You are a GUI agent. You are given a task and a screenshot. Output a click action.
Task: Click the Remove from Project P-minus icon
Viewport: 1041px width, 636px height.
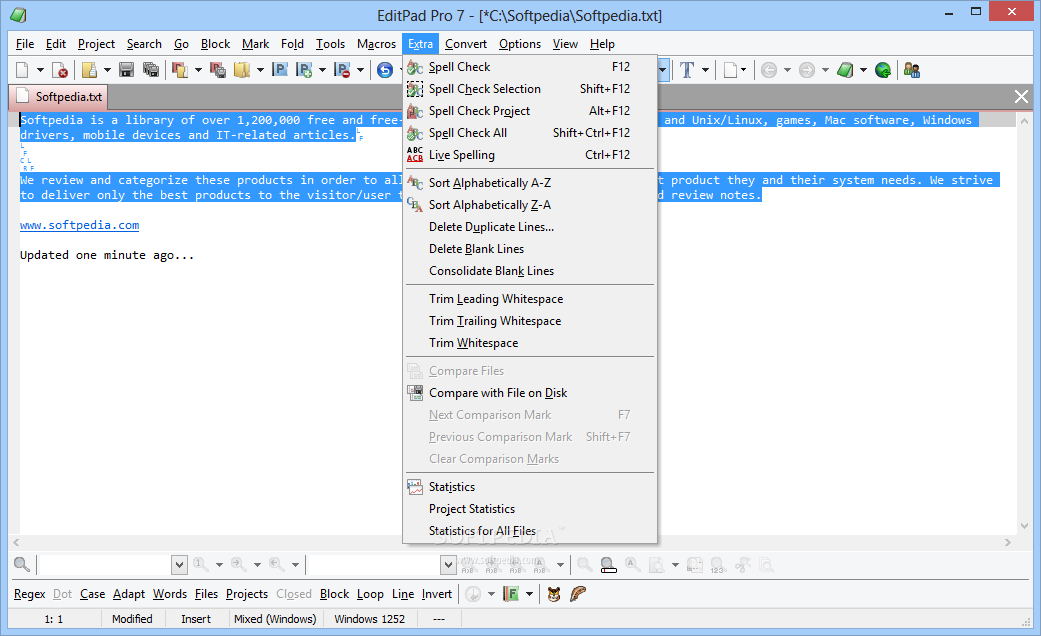pyautogui.click(x=342, y=70)
